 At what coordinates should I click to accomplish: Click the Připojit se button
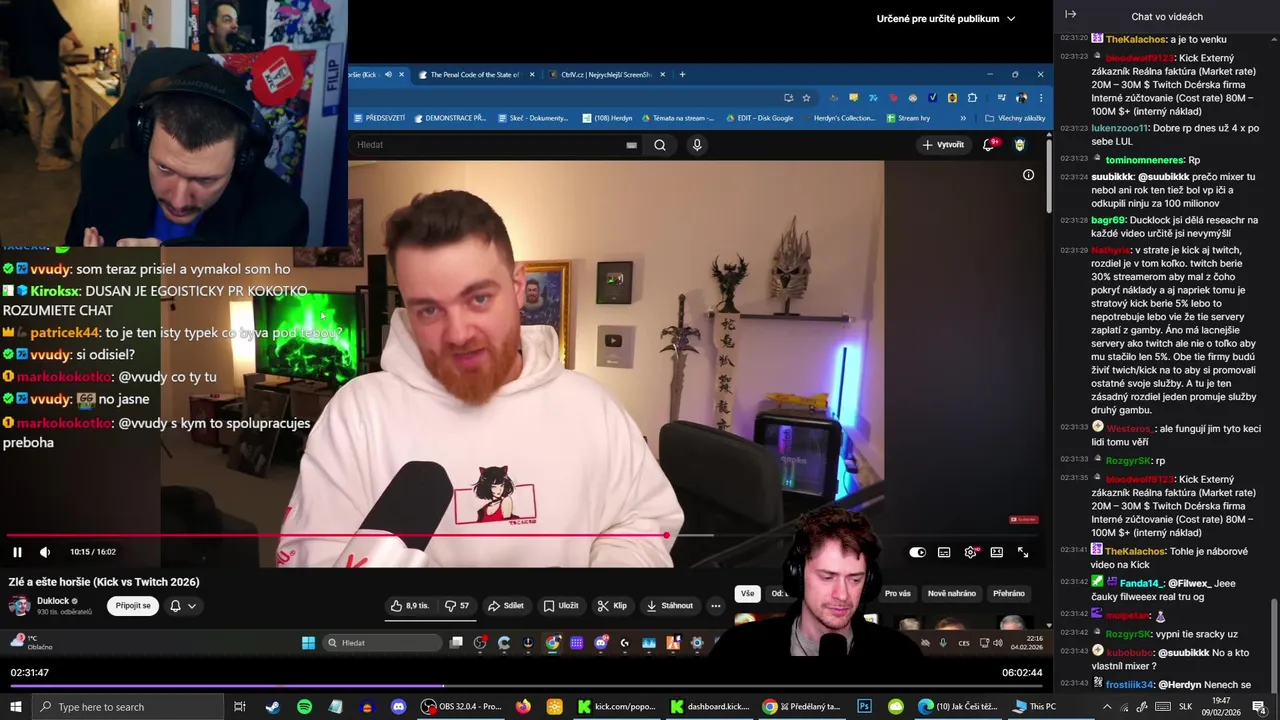click(x=133, y=605)
